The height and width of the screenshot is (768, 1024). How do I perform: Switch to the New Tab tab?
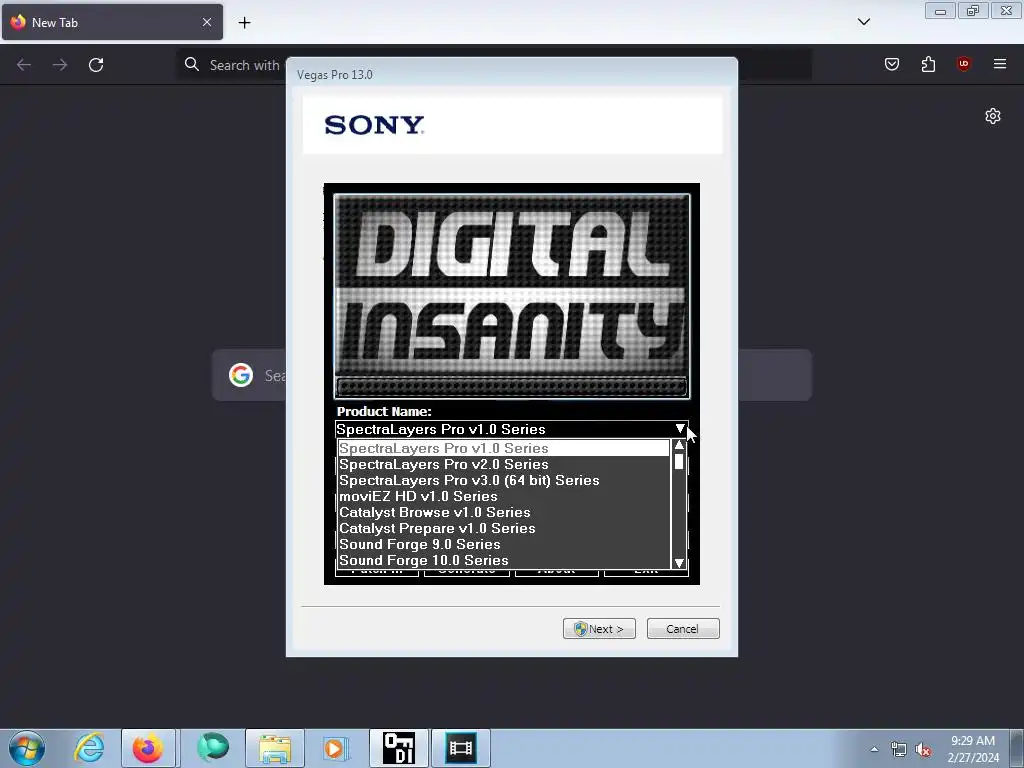[112, 22]
